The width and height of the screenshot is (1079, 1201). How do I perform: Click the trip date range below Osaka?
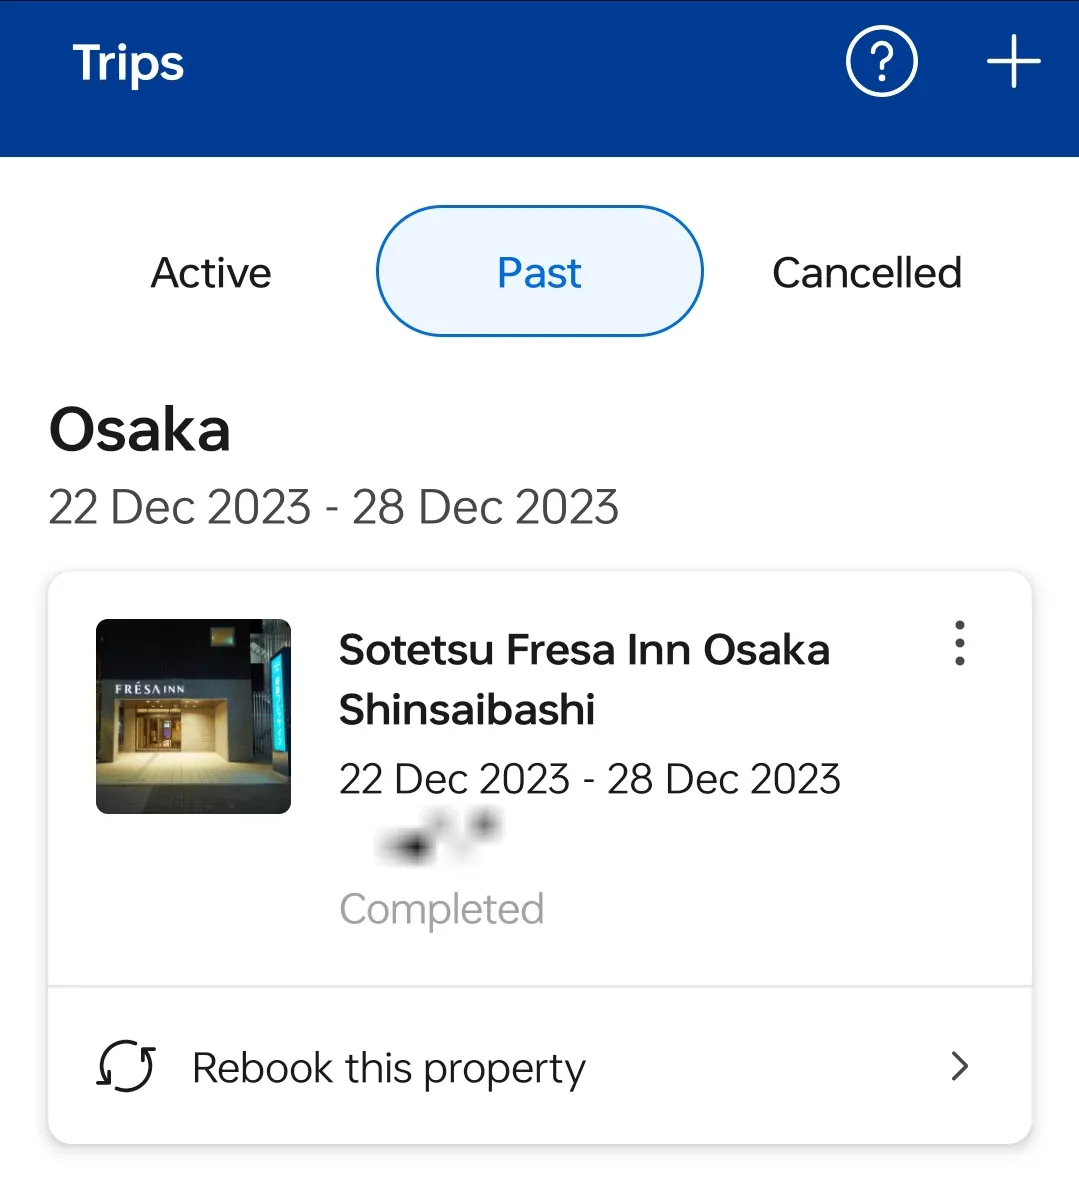click(x=333, y=507)
